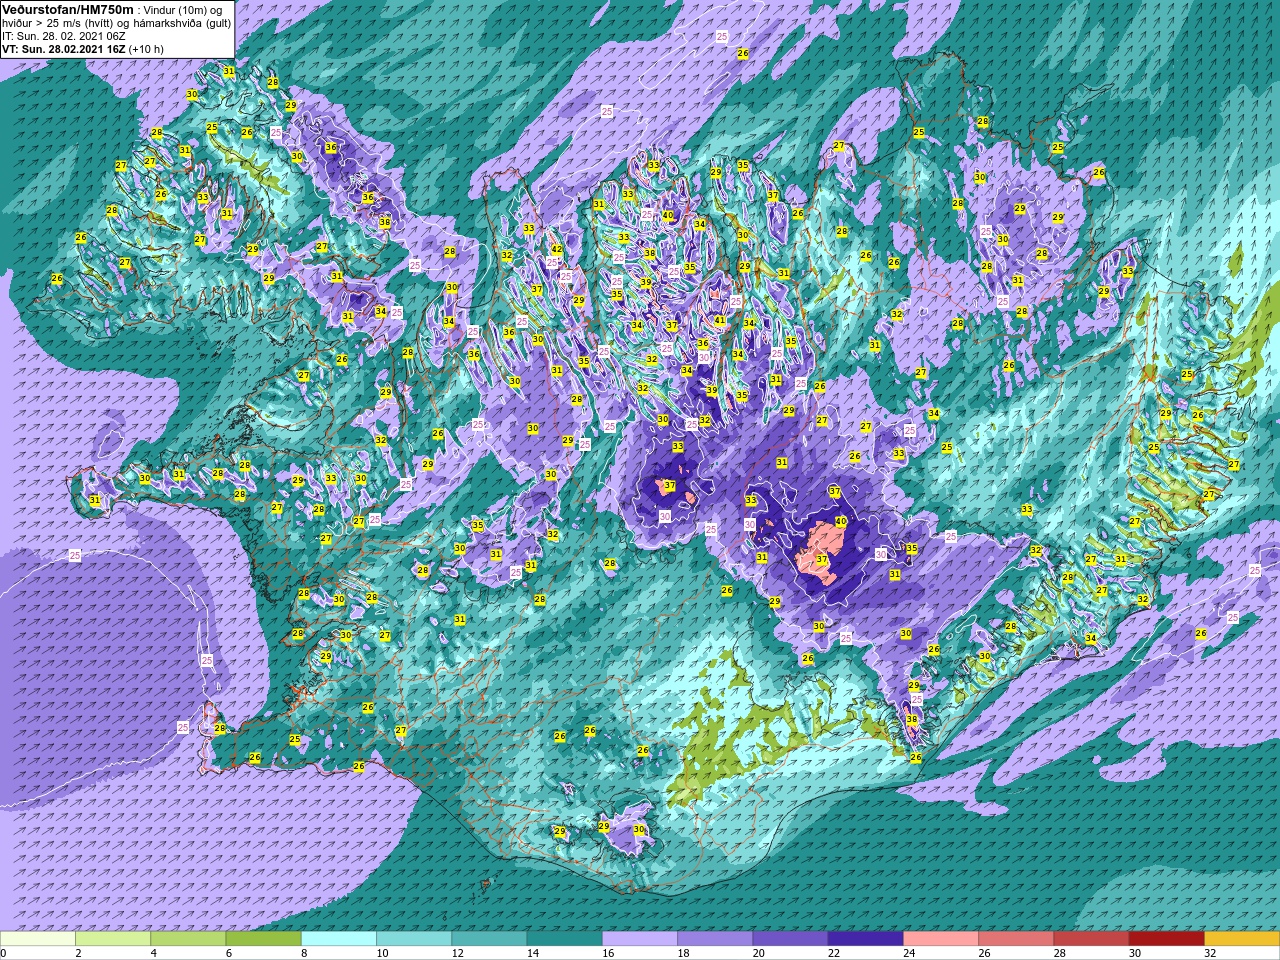The image size is (1280, 960).
Task: Click the pale yellow 0–2 legend swatch
Action: (x=38, y=939)
